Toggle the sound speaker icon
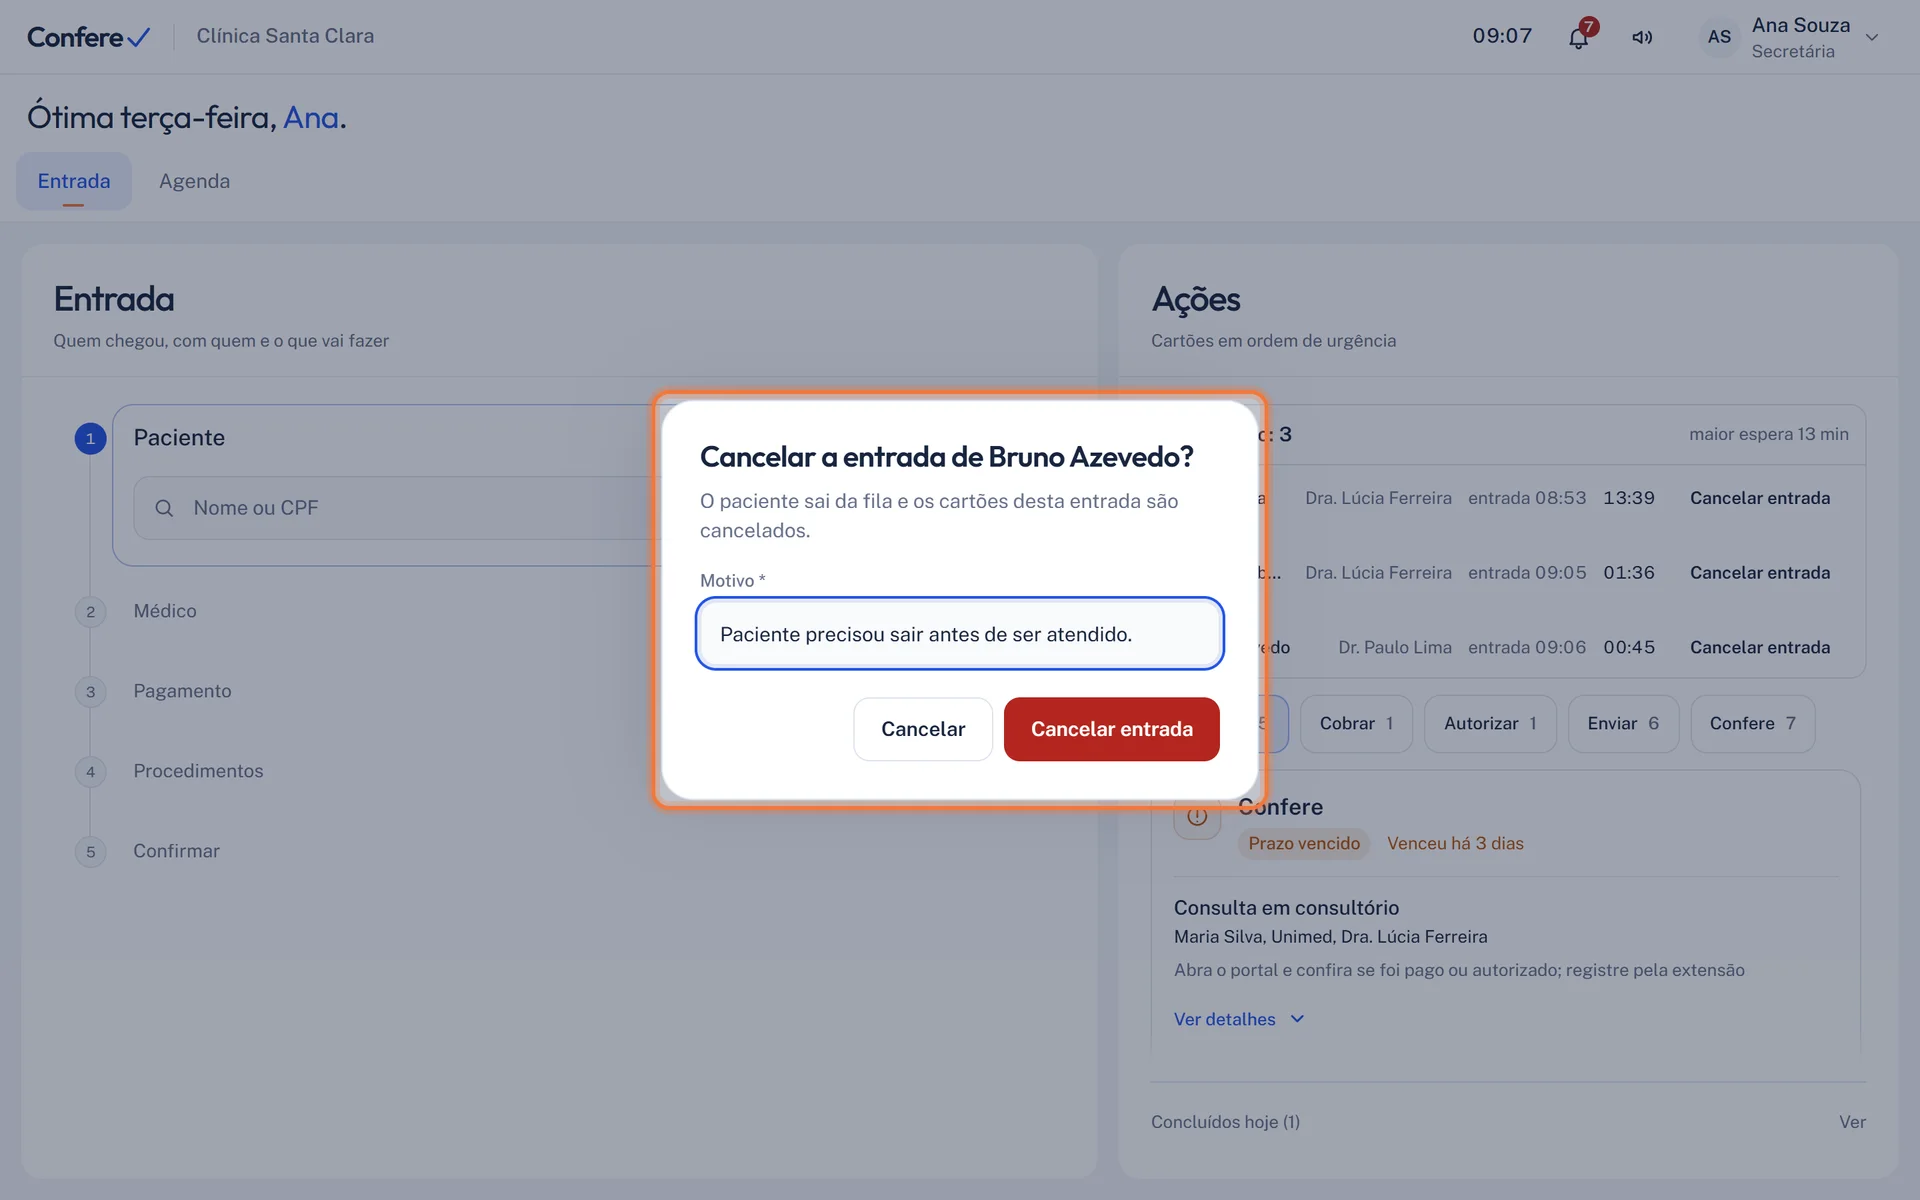The height and width of the screenshot is (1200, 1920). [x=1642, y=38]
